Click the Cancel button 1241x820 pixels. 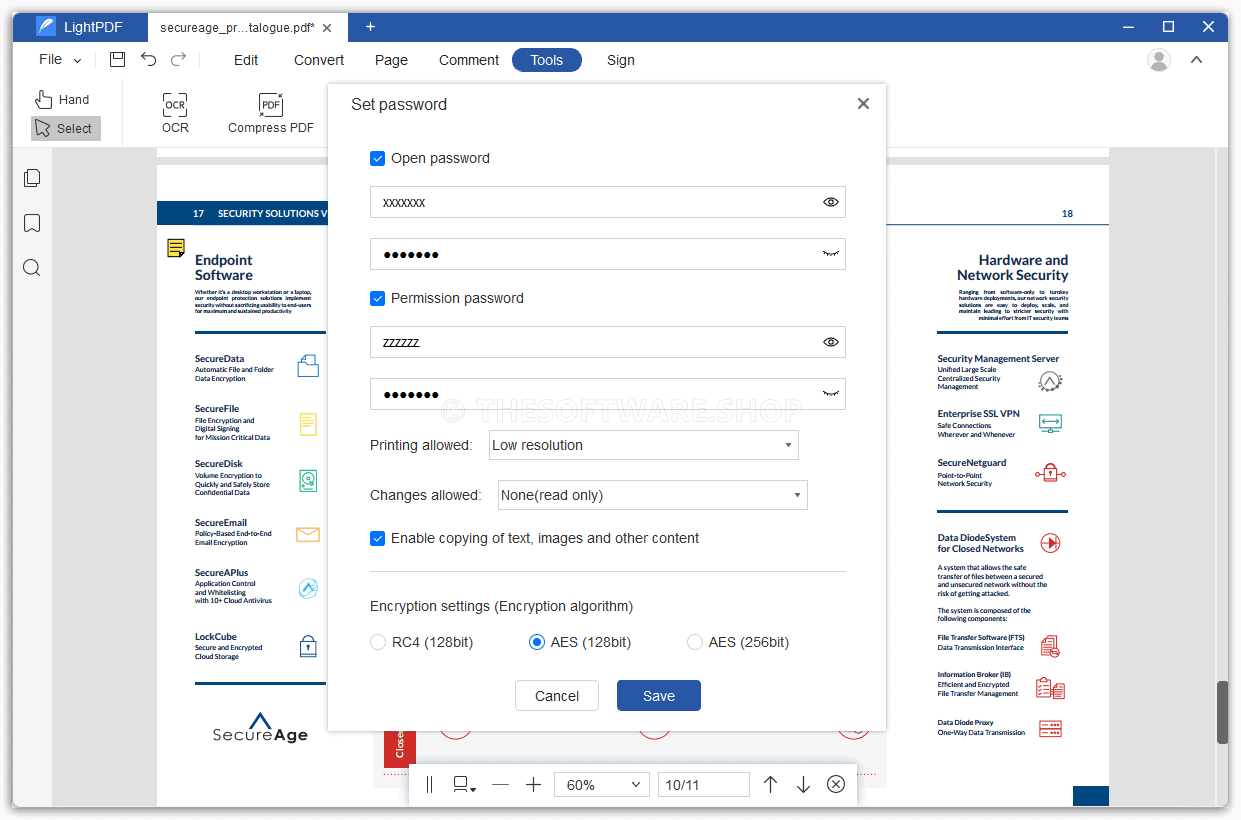click(557, 696)
